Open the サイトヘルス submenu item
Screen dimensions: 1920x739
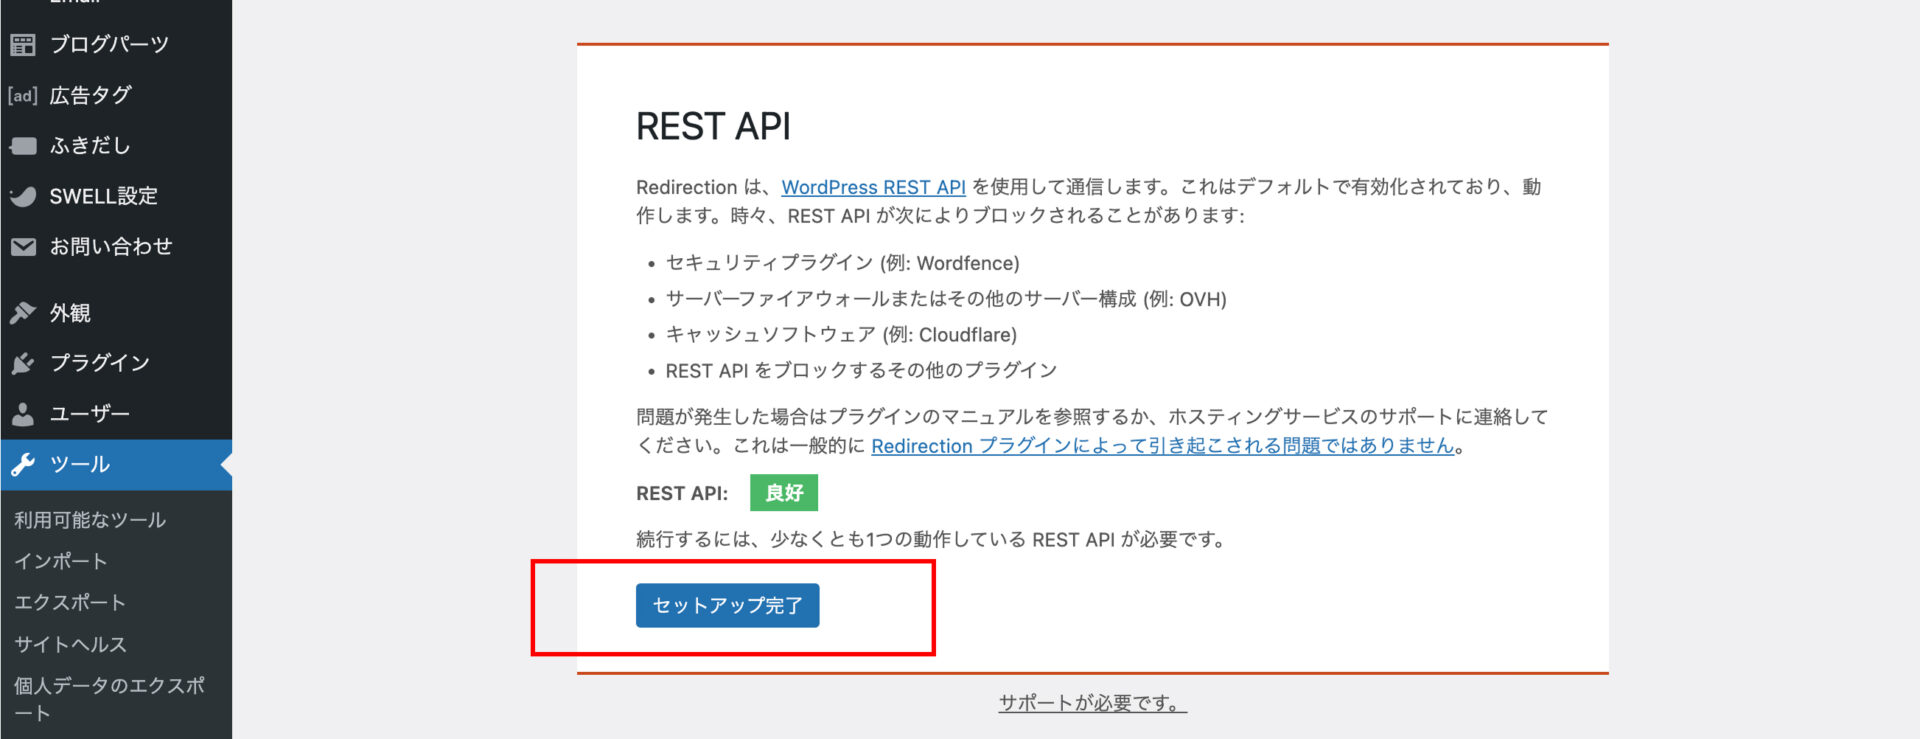tap(71, 644)
